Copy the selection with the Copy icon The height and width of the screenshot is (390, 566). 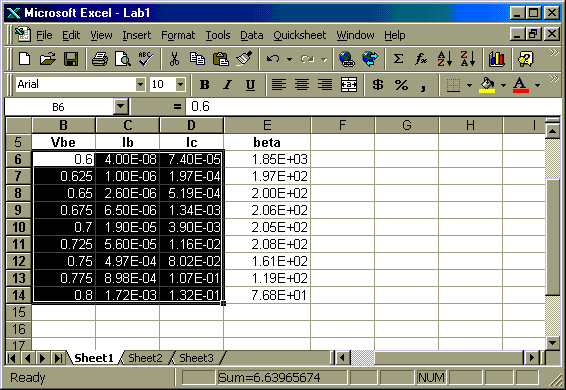click(x=197, y=59)
